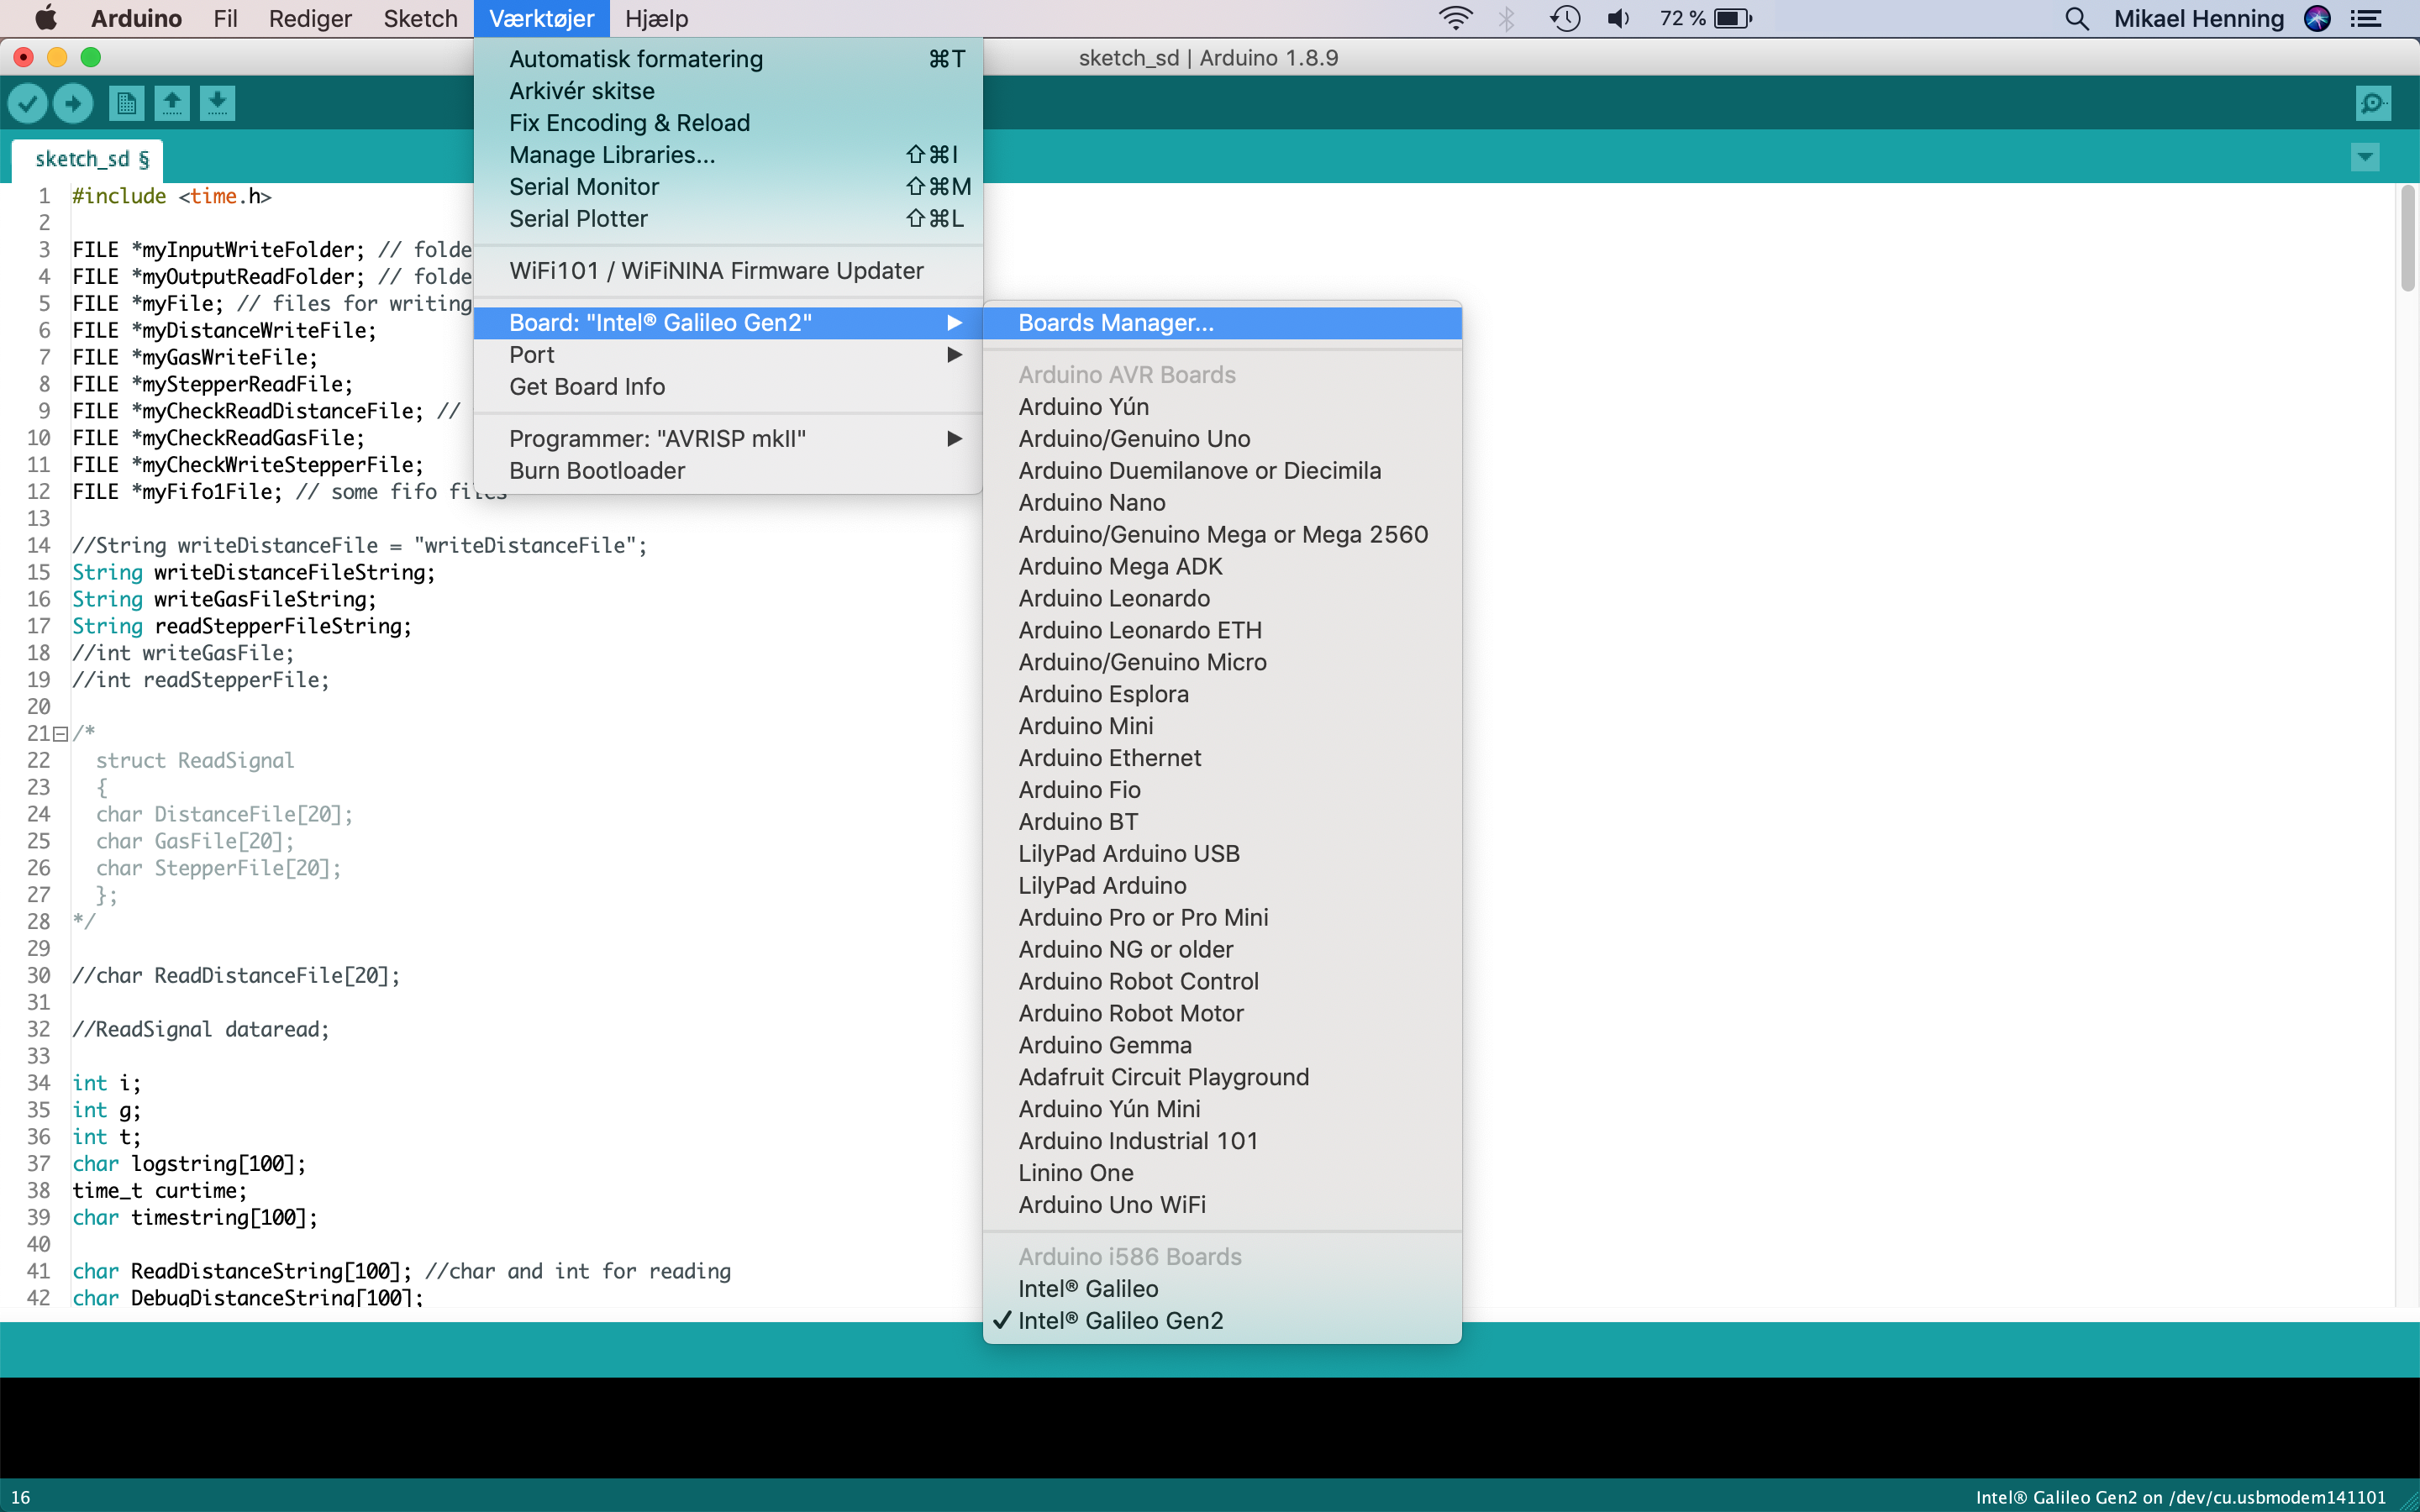Select Arduino/Genuino Uno board
The height and width of the screenshot is (1512, 2420).
[1222, 439]
